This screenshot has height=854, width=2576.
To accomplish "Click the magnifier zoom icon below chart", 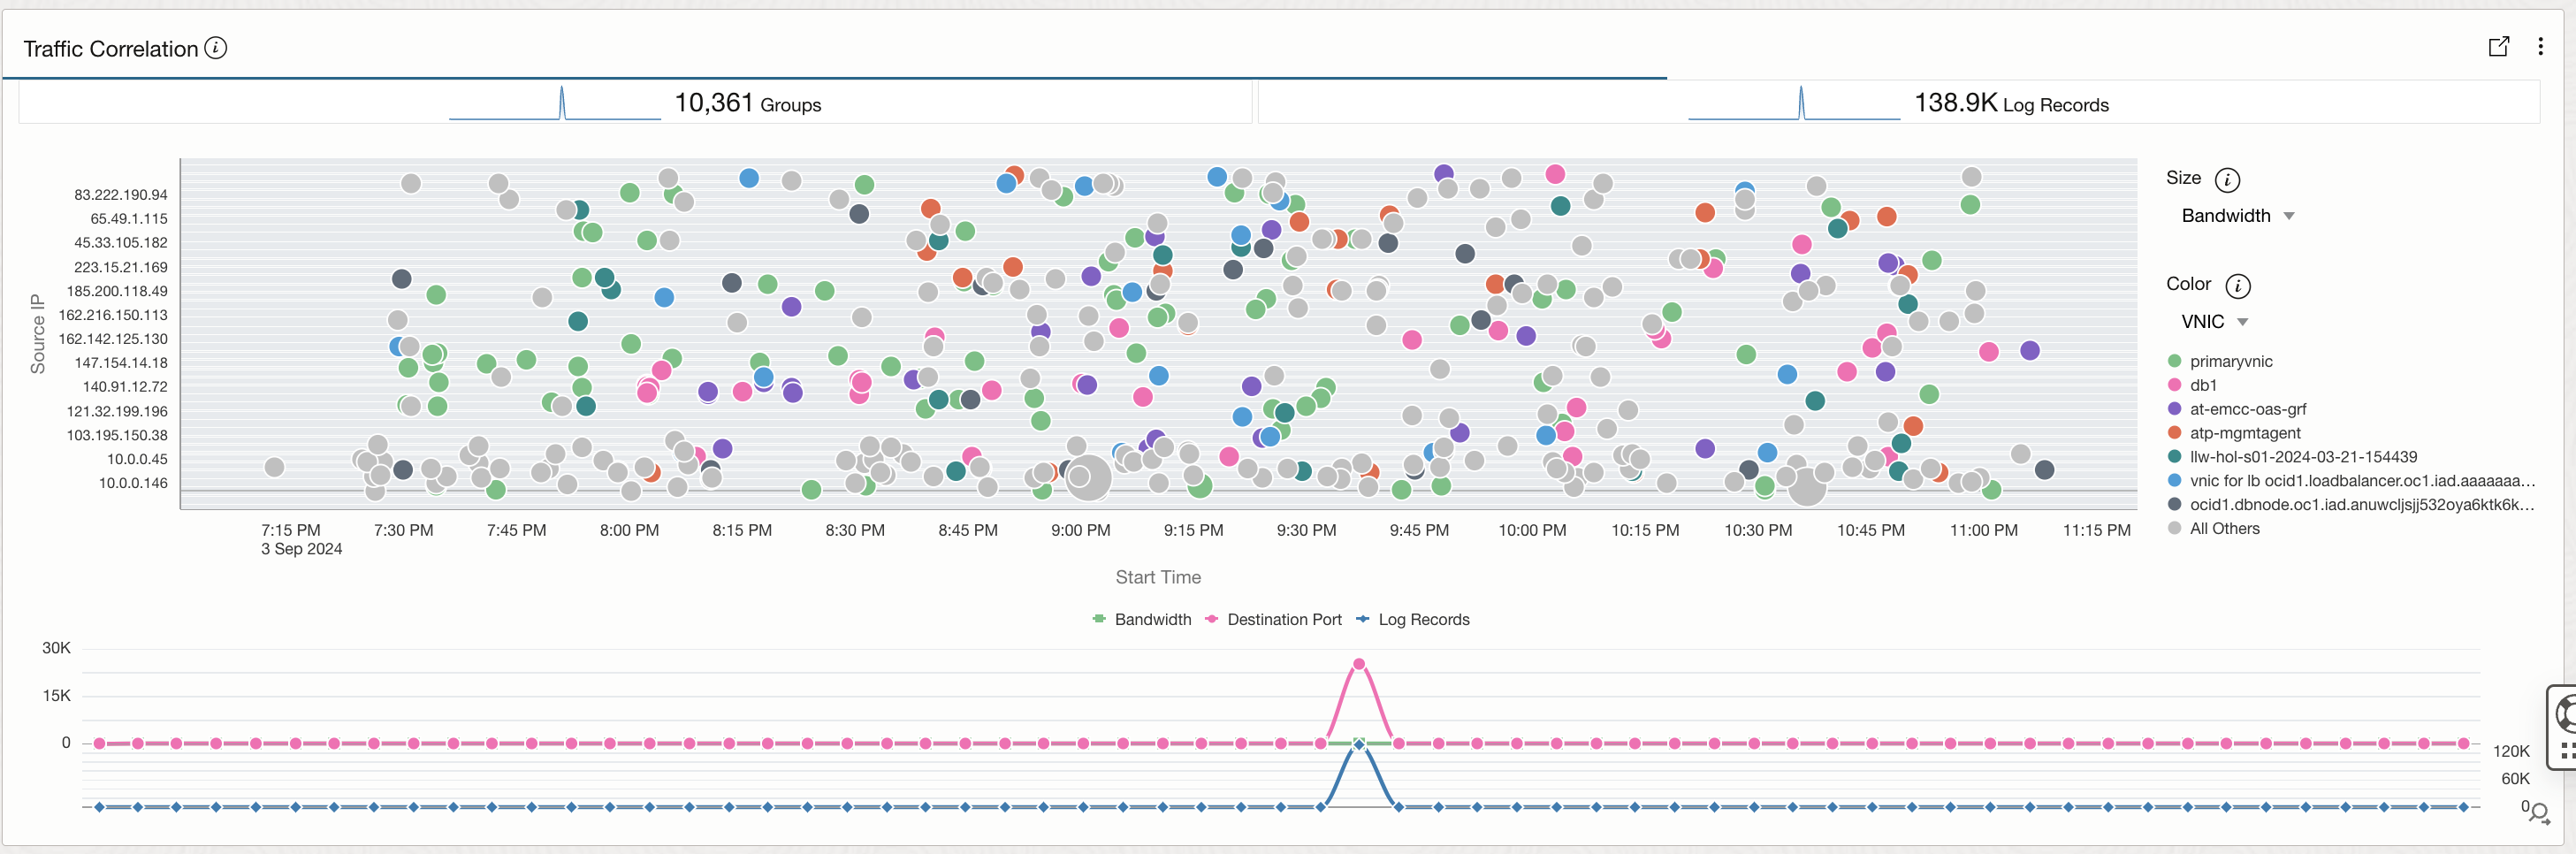I will tap(2538, 812).
